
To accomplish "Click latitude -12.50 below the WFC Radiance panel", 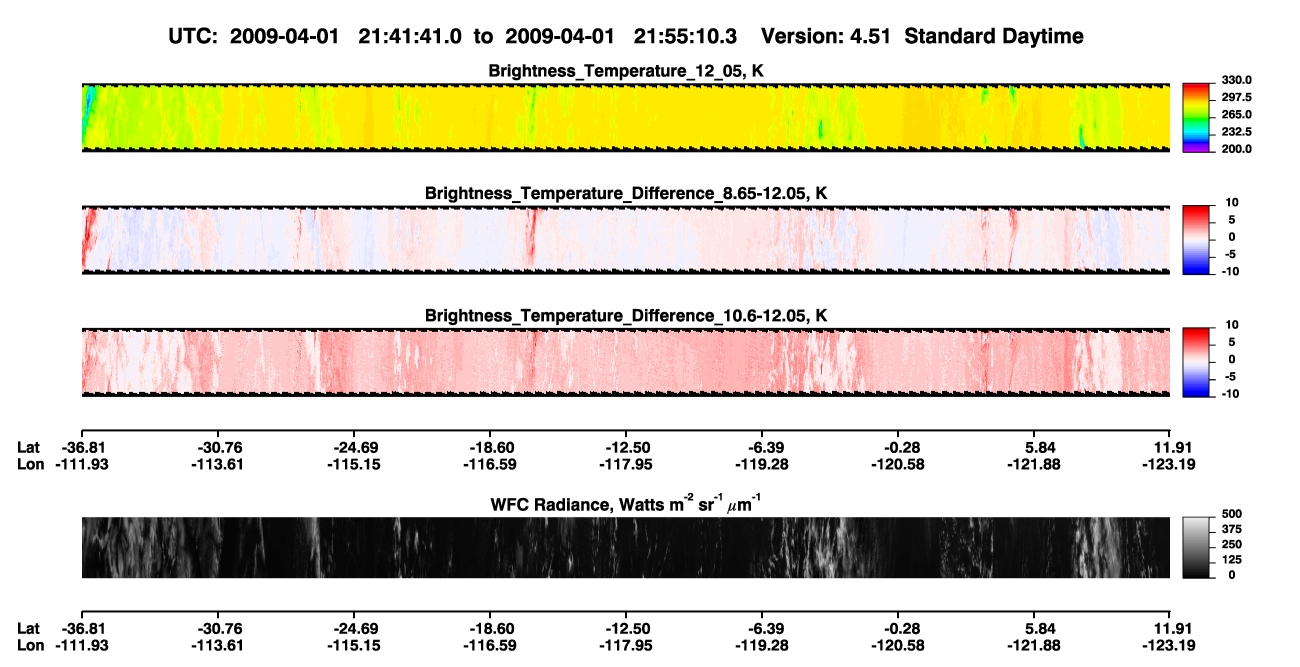I will (x=625, y=629).
